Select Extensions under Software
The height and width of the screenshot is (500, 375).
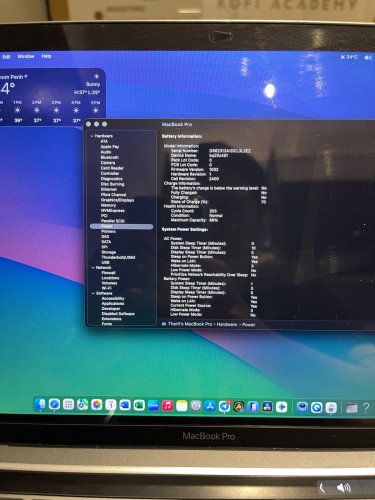(x=111, y=319)
